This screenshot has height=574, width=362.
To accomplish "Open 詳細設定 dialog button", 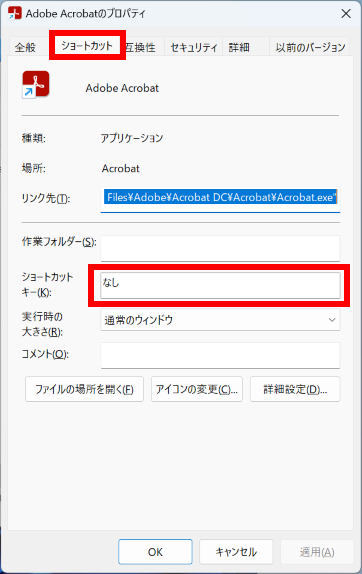I will click(295, 389).
